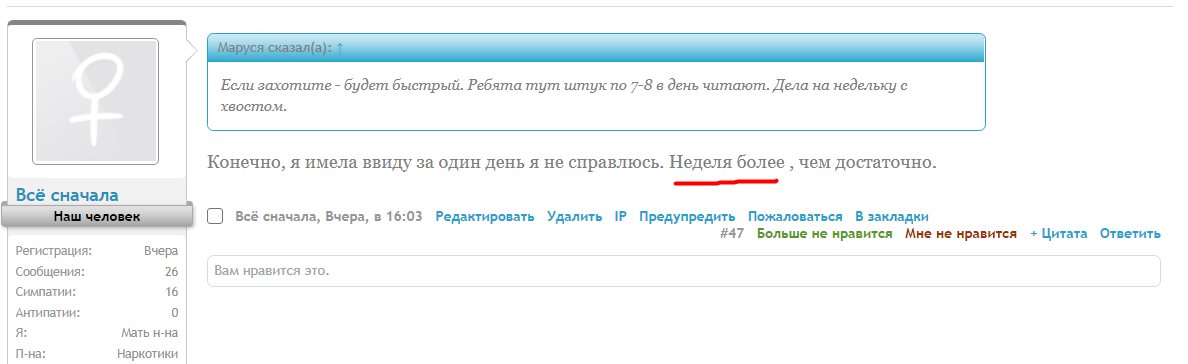Click the Наш человек user banner
The height and width of the screenshot is (364, 1188).
click(x=97, y=216)
